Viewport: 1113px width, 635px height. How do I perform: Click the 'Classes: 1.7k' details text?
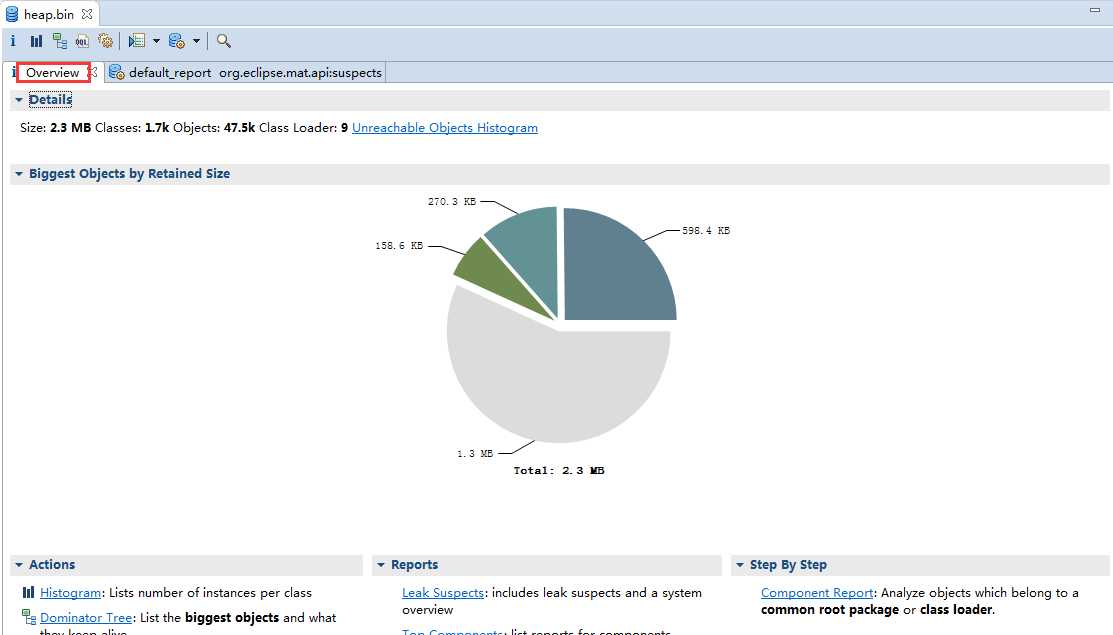tap(132, 128)
